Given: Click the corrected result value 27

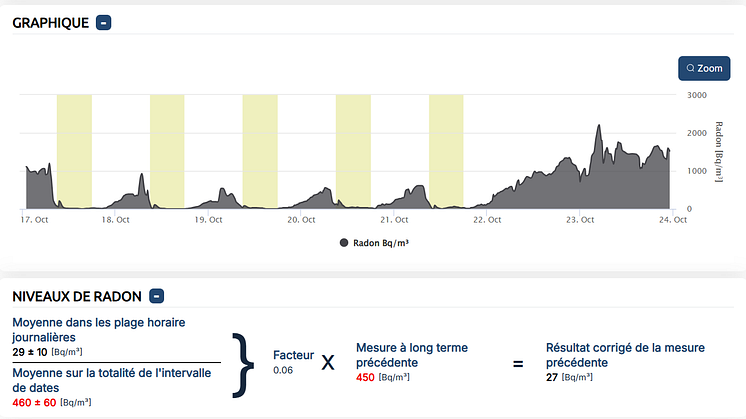Looking at the screenshot, I should (x=551, y=377).
